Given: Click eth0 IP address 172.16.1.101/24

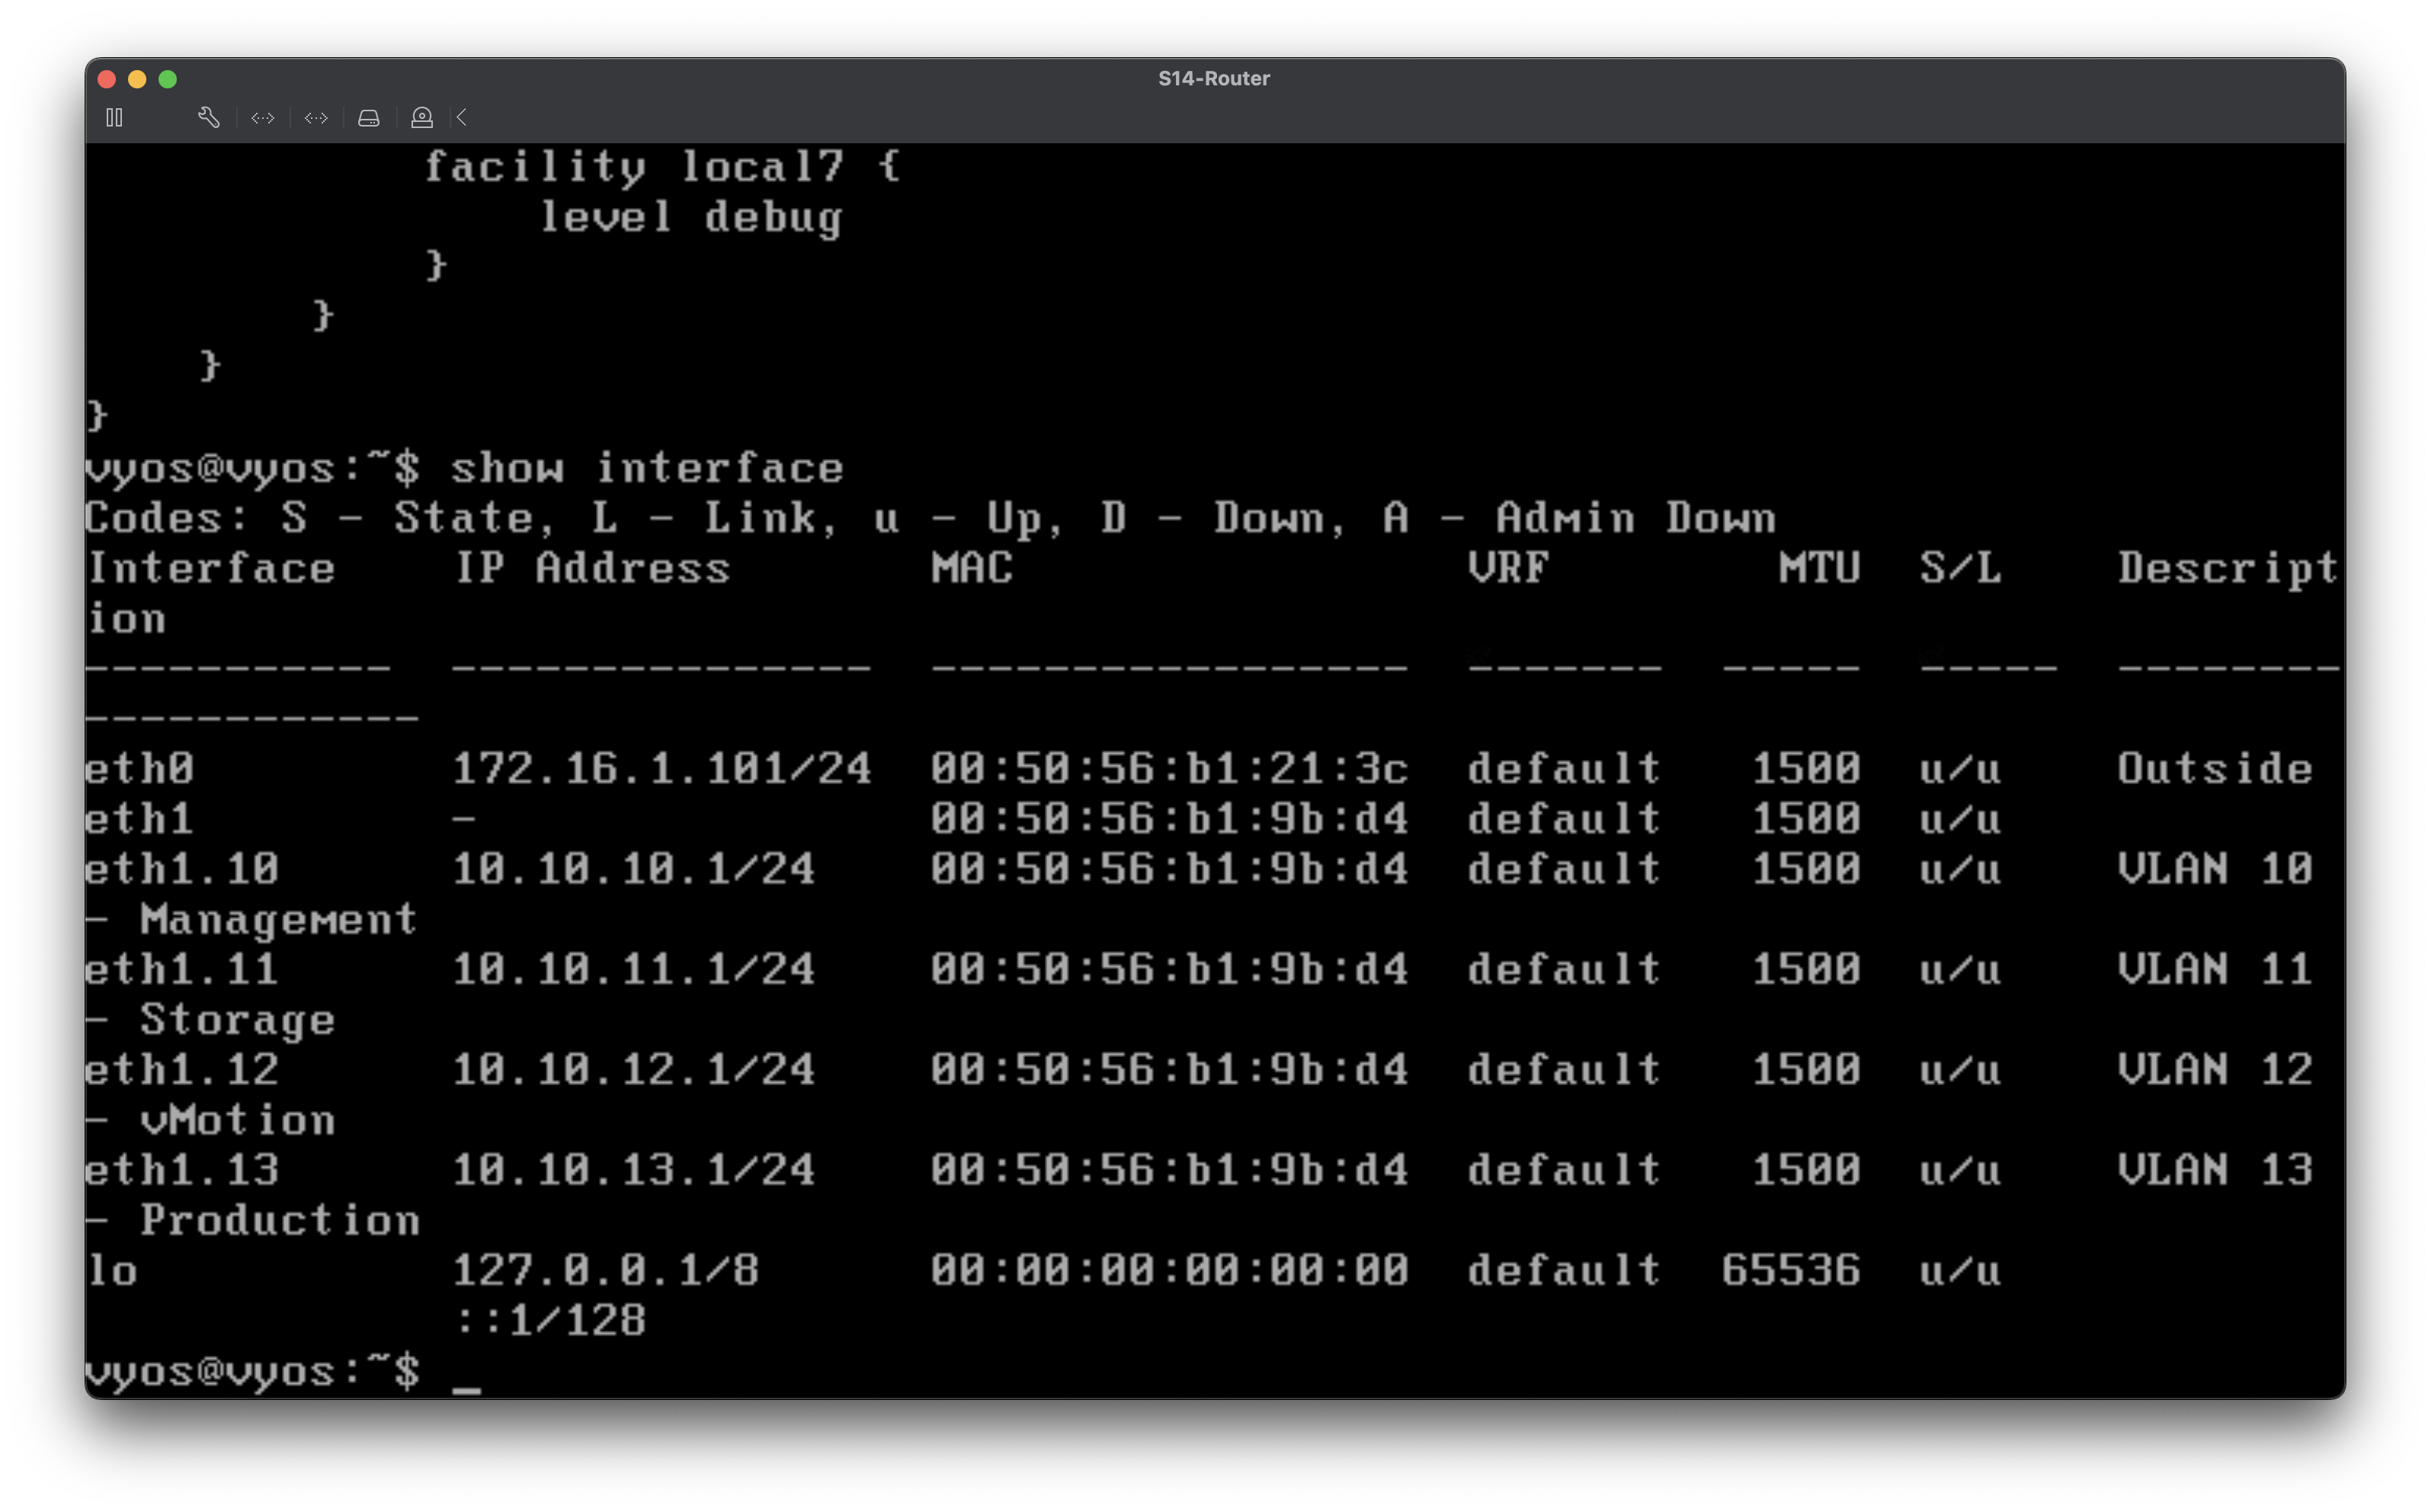Looking at the screenshot, I should 661,769.
